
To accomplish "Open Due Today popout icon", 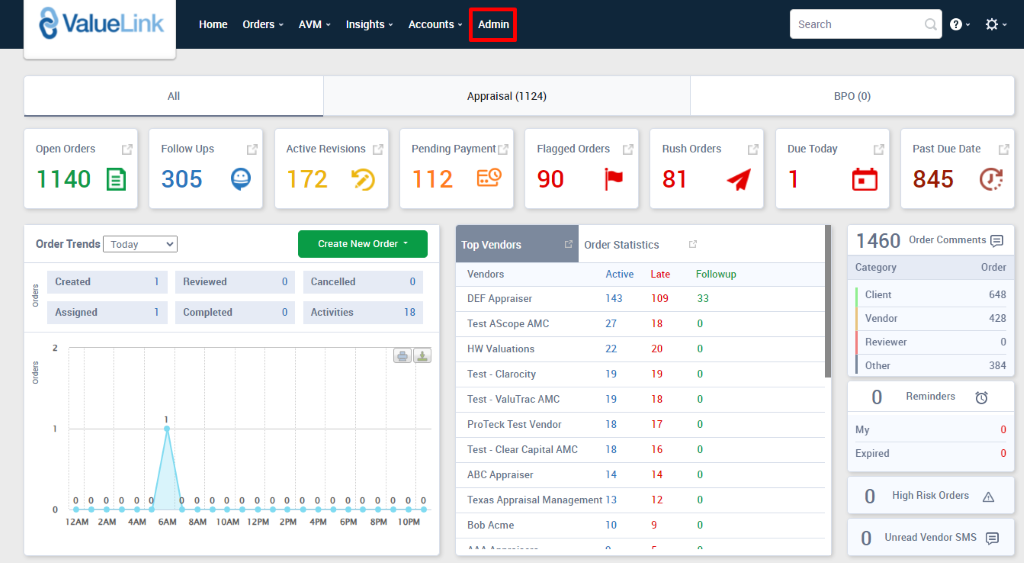I will [878, 150].
